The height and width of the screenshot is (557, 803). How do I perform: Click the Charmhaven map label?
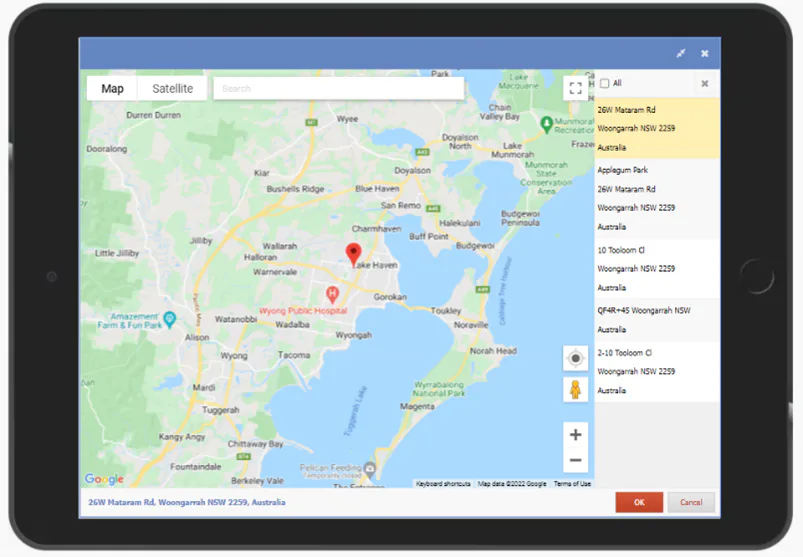[376, 229]
